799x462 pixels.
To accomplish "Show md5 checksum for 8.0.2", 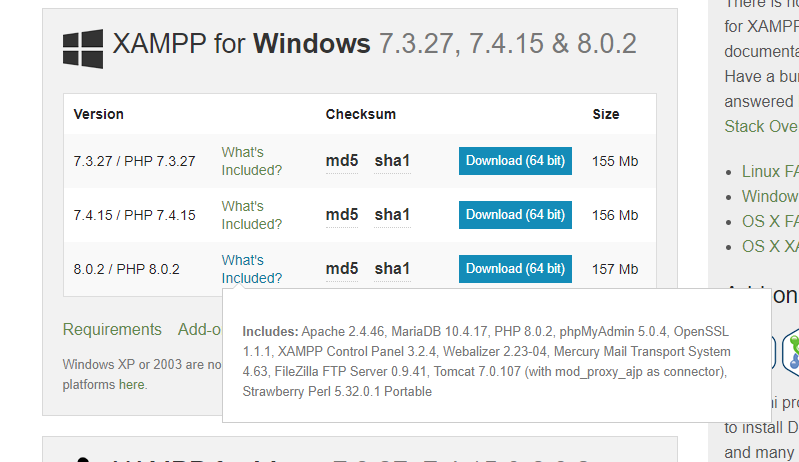I will [x=342, y=269].
